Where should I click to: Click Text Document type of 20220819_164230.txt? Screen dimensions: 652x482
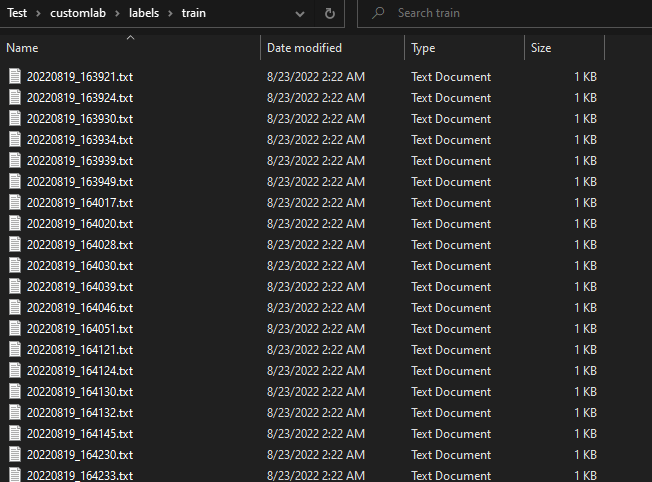coord(451,455)
